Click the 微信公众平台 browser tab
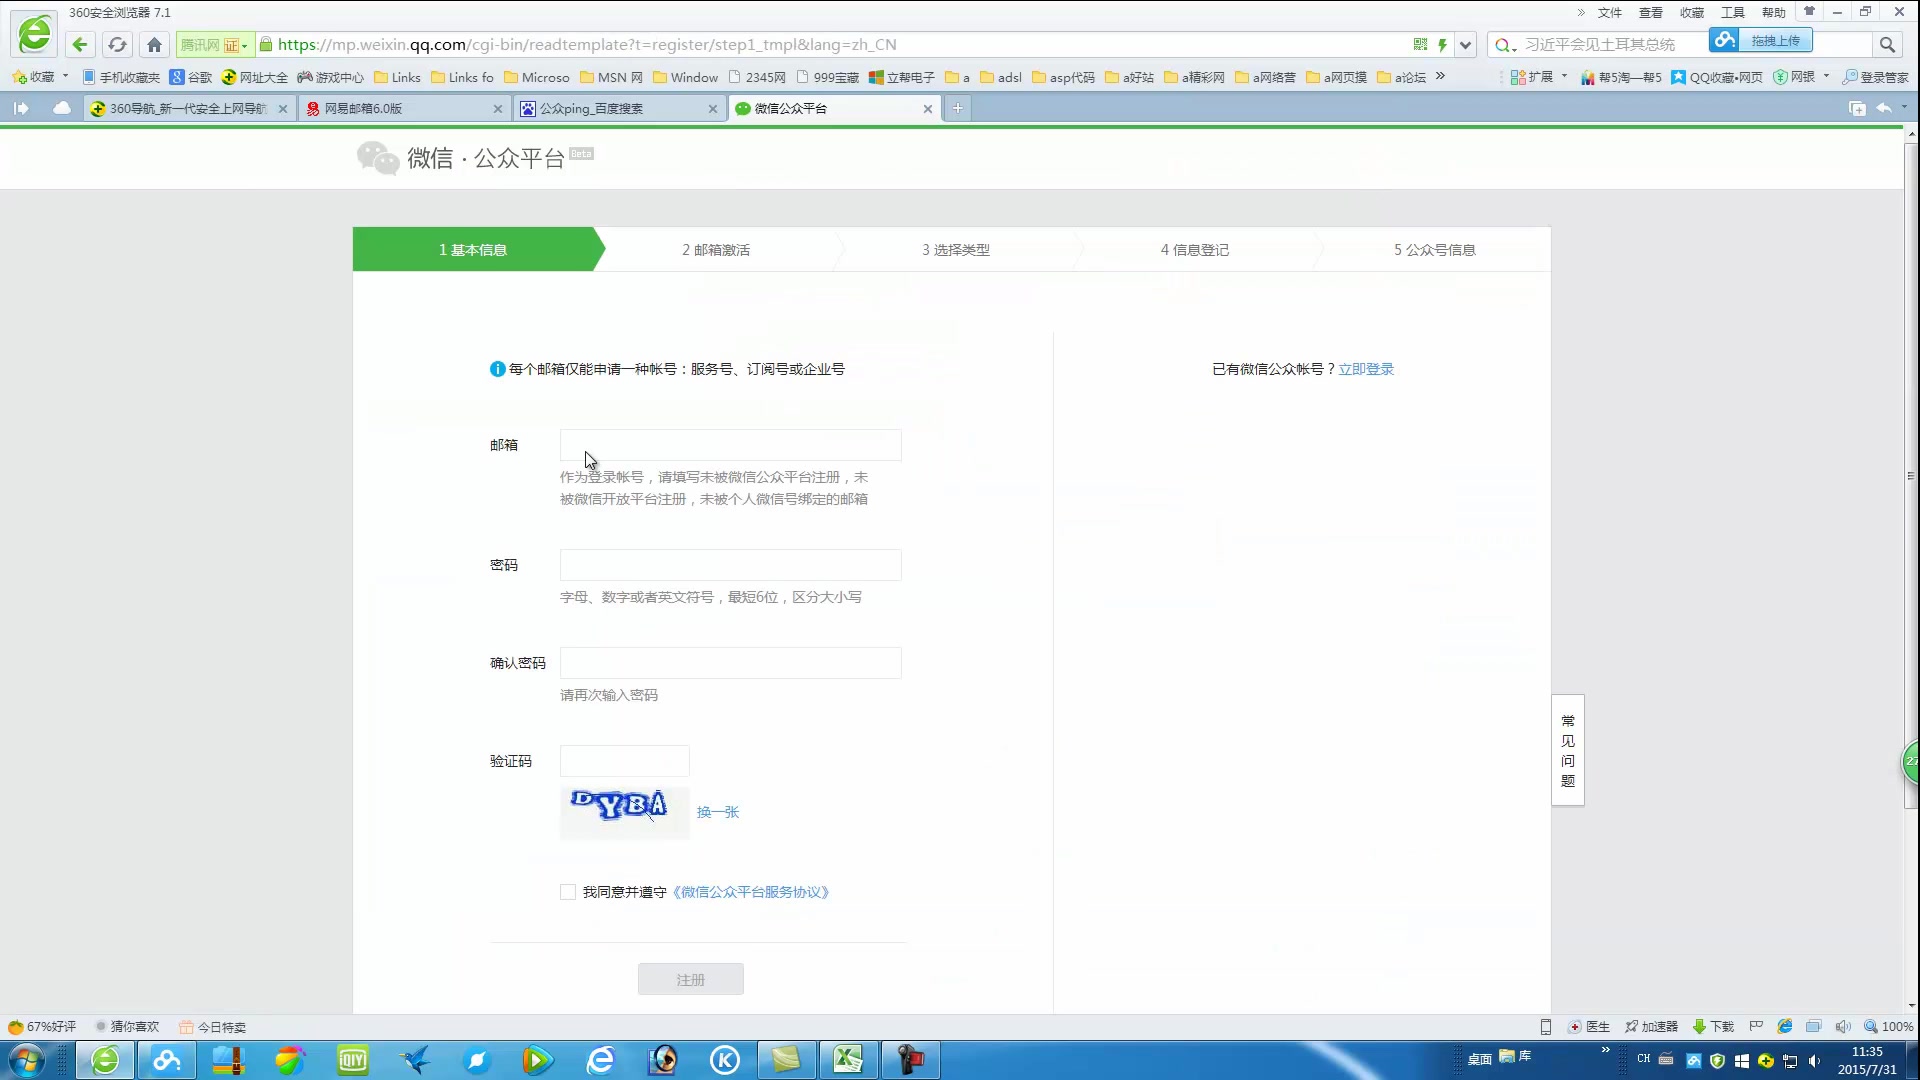The image size is (1920, 1080). [829, 108]
